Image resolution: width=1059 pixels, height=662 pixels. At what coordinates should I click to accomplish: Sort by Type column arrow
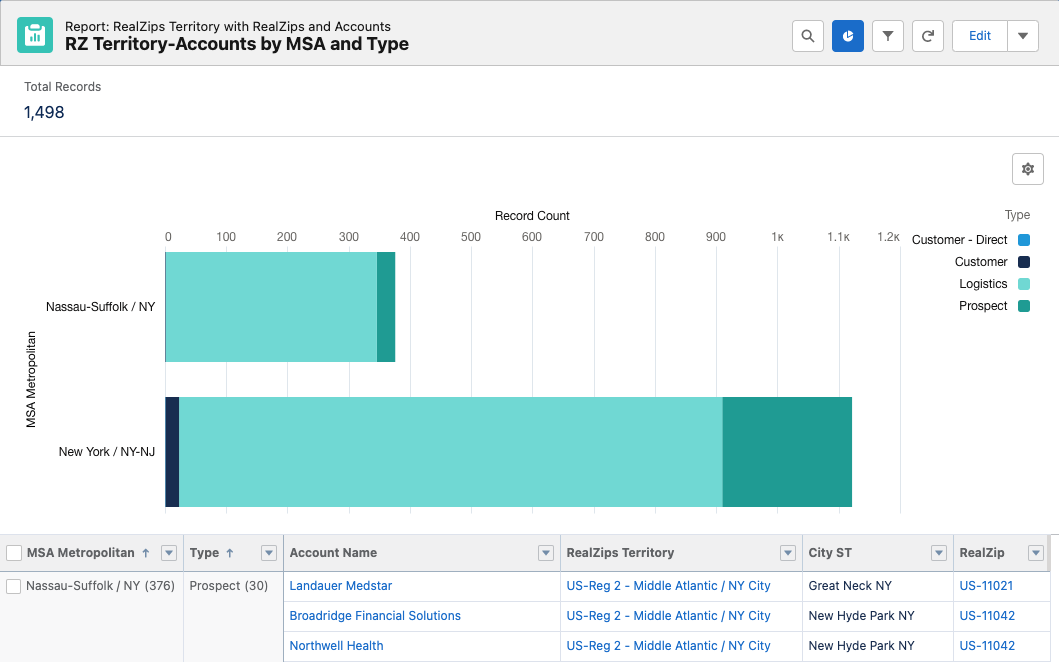click(x=230, y=553)
